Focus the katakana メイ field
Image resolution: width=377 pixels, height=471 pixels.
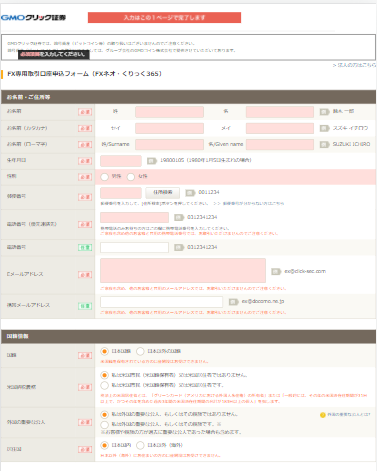pos(280,128)
